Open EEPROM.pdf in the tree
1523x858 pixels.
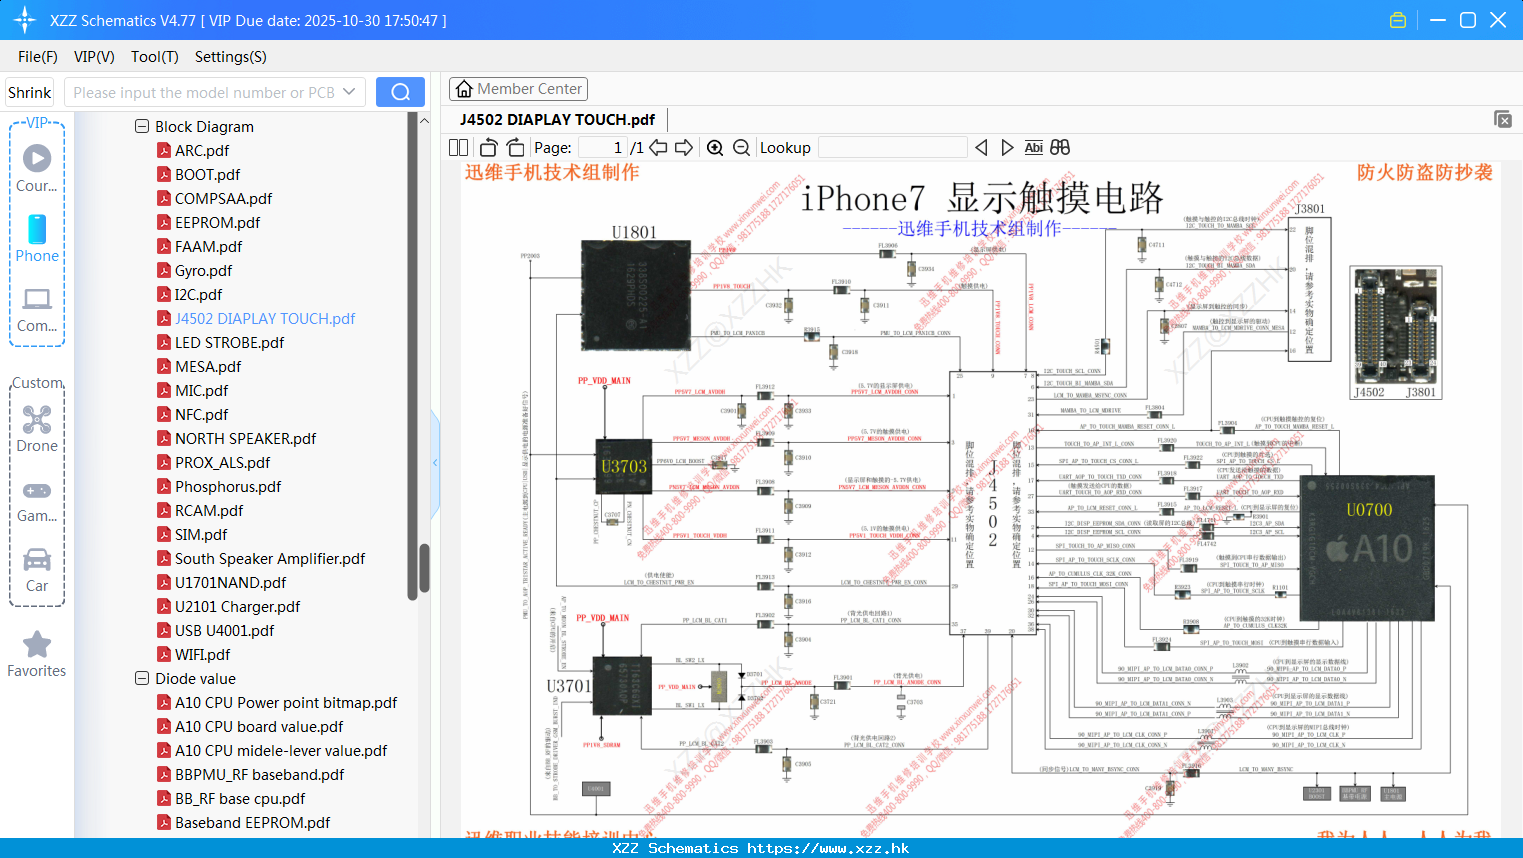pos(217,222)
